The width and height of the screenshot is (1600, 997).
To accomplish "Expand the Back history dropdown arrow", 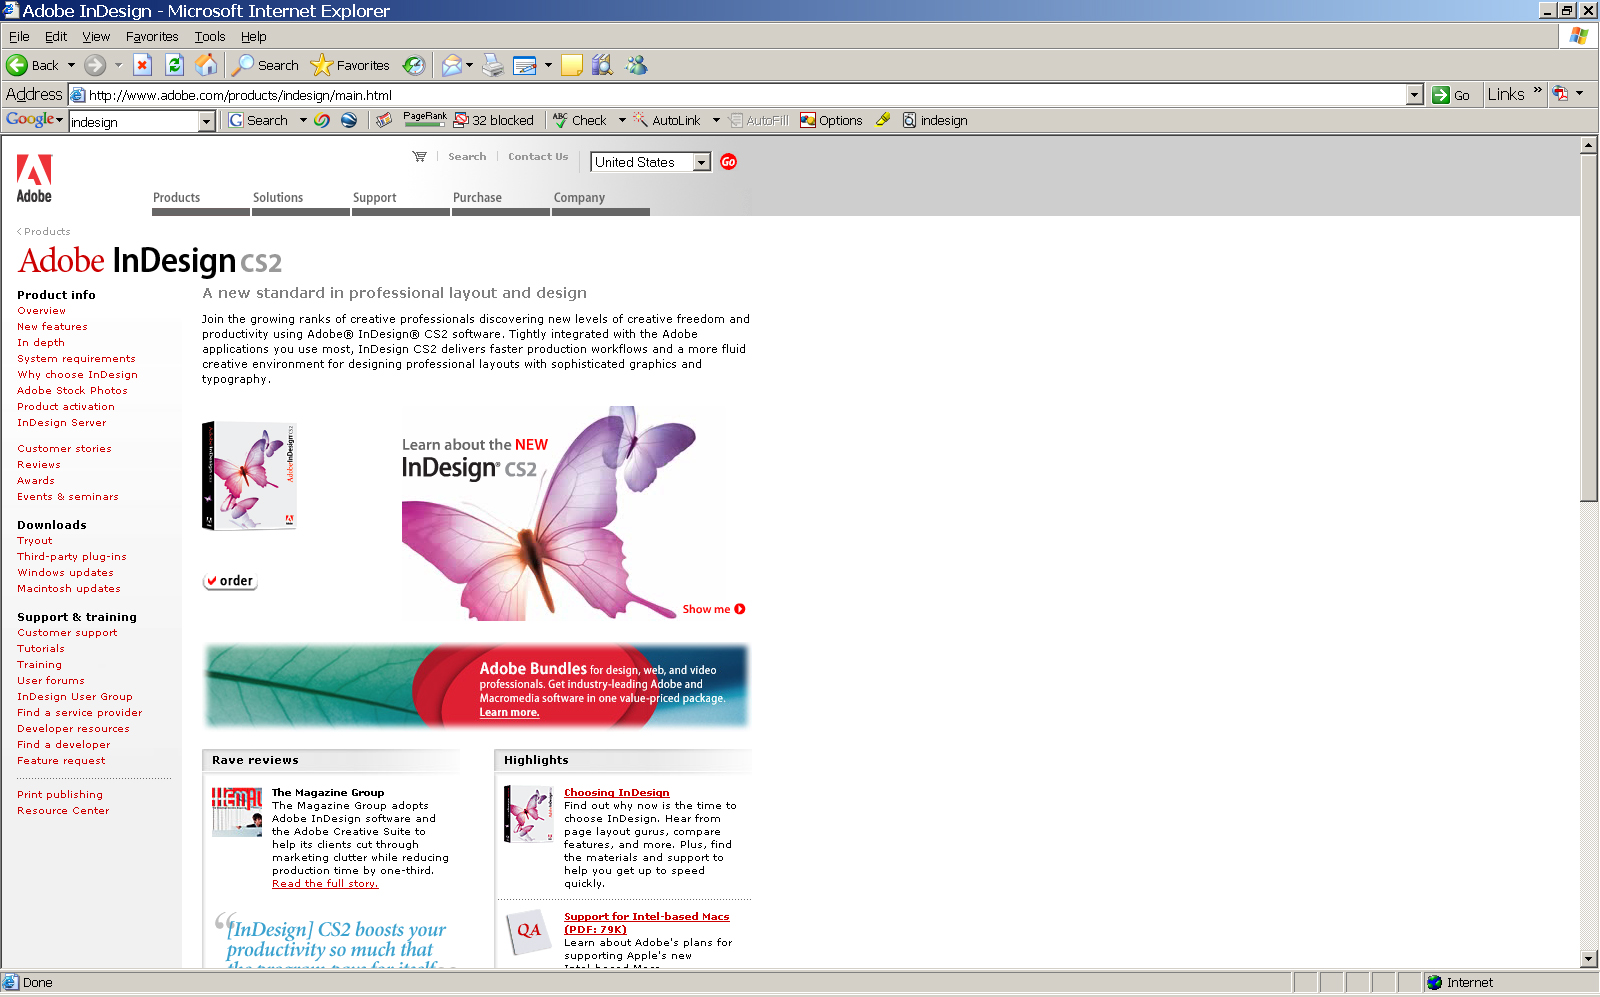I will [x=71, y=66].
